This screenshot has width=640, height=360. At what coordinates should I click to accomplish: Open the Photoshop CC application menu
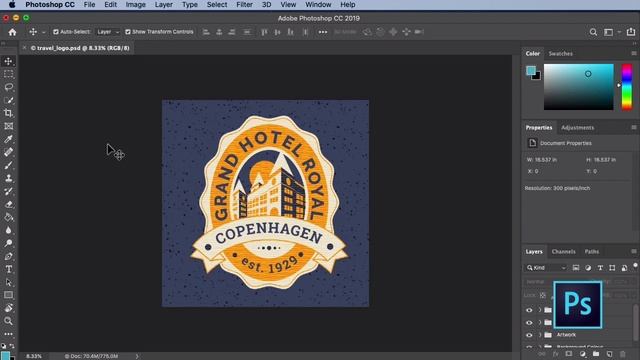point(50,4)
